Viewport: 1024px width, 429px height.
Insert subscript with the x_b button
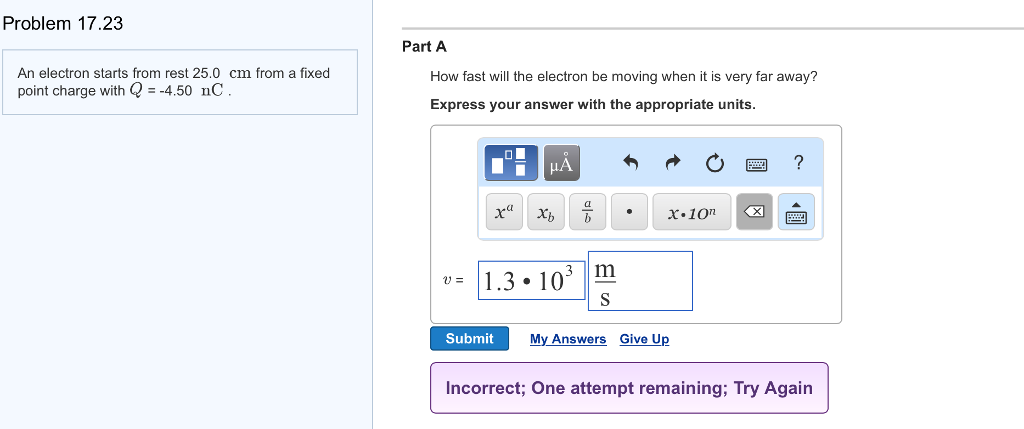click(545, 212)
